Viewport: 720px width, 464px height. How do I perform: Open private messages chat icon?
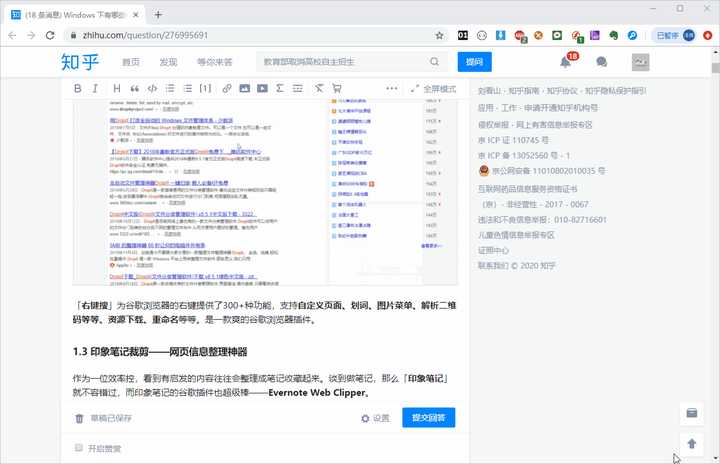click(x=602, y=62)
